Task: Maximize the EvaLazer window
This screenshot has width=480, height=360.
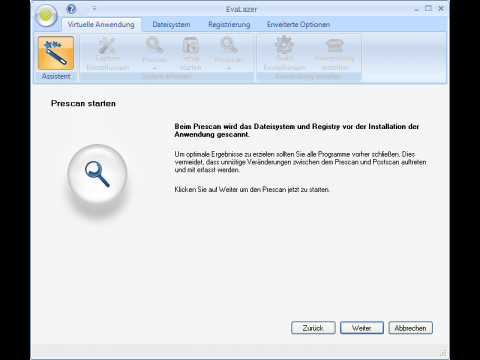Action: [428, 8]
